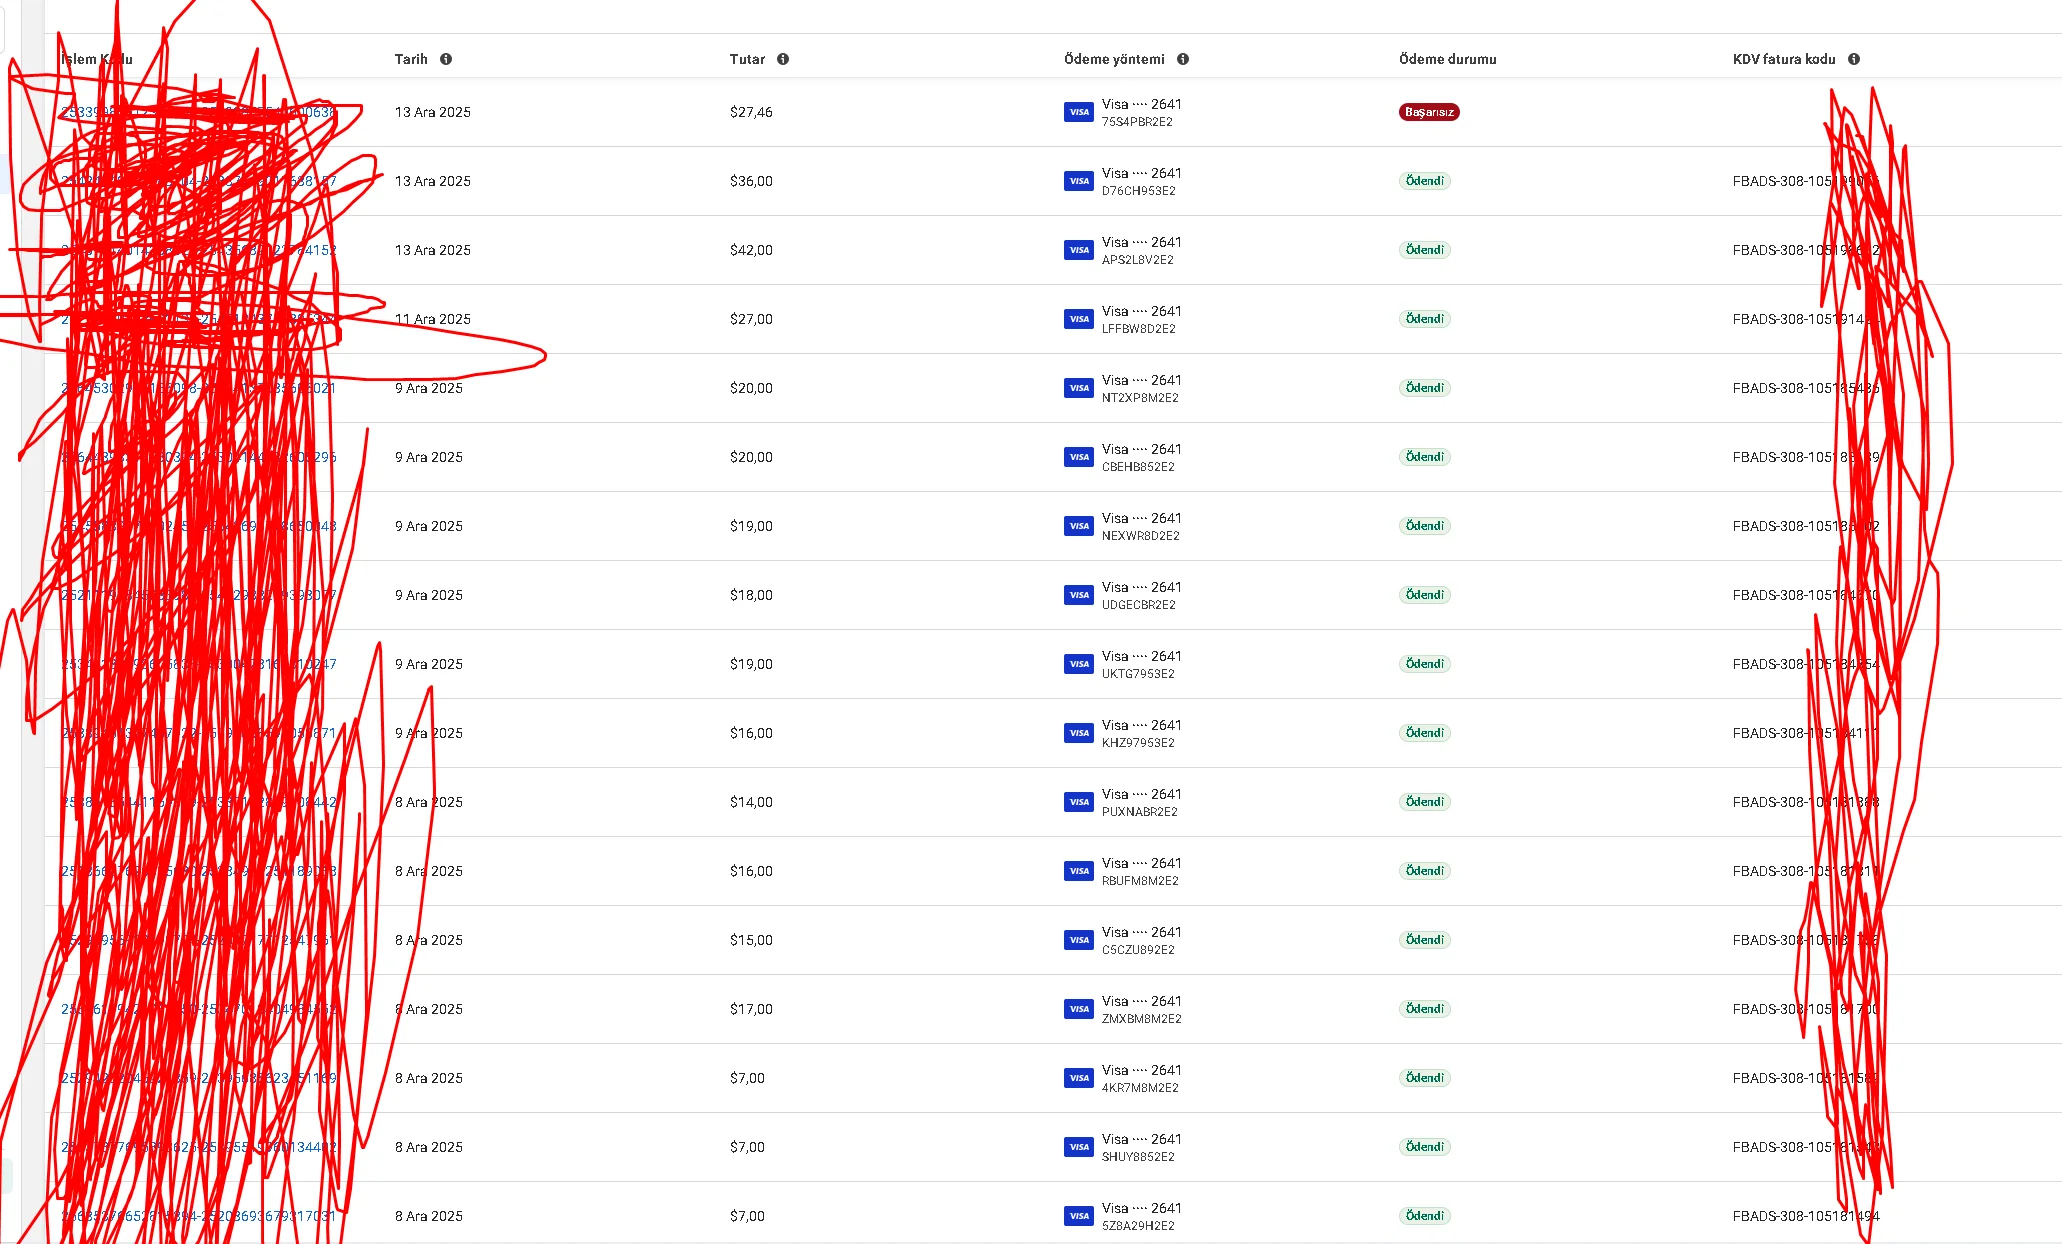This screenshot has width=2062, height=1244.
Task: Click info icon next to KDV fatura kodu
Action: click(1854, 59)
